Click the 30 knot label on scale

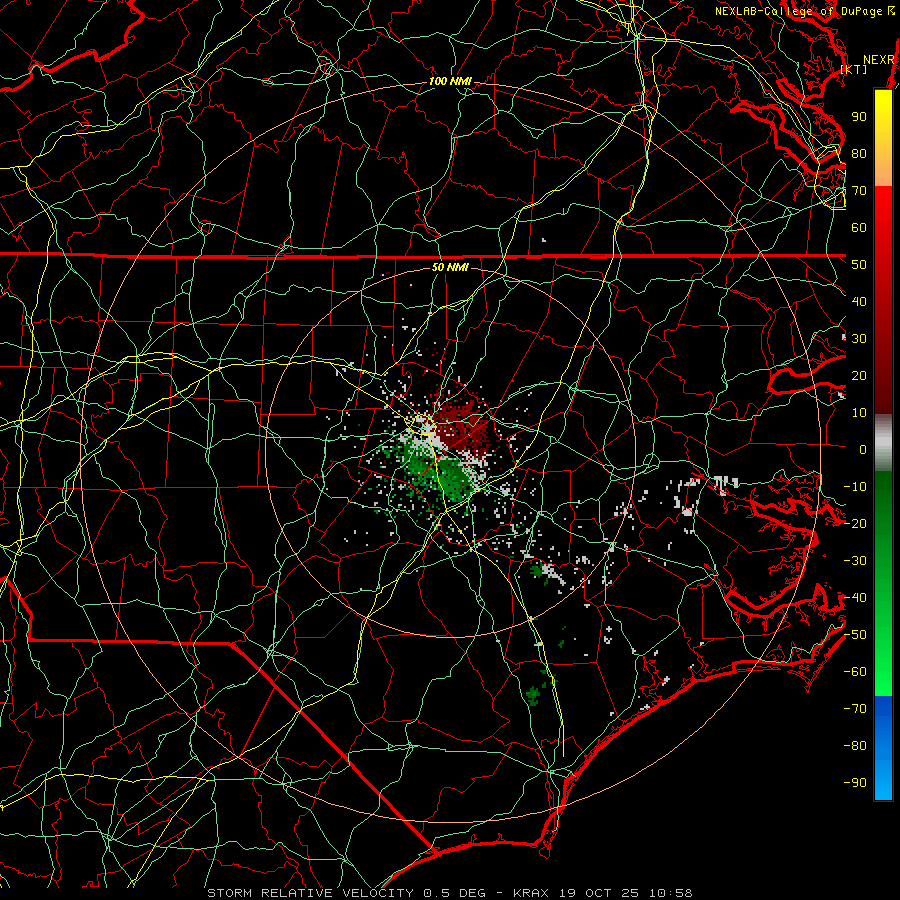point(859,339)
